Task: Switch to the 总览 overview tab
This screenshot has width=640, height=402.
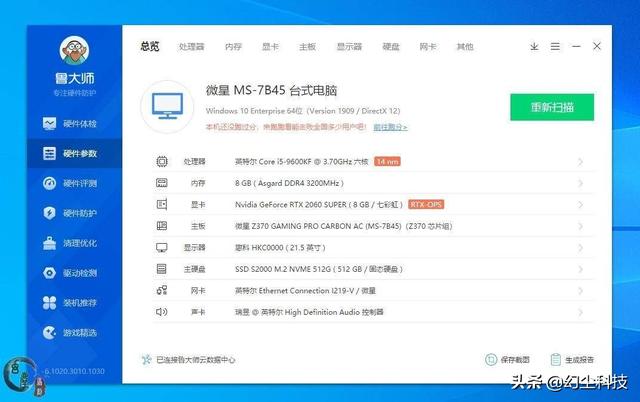Action: [150, 47]
